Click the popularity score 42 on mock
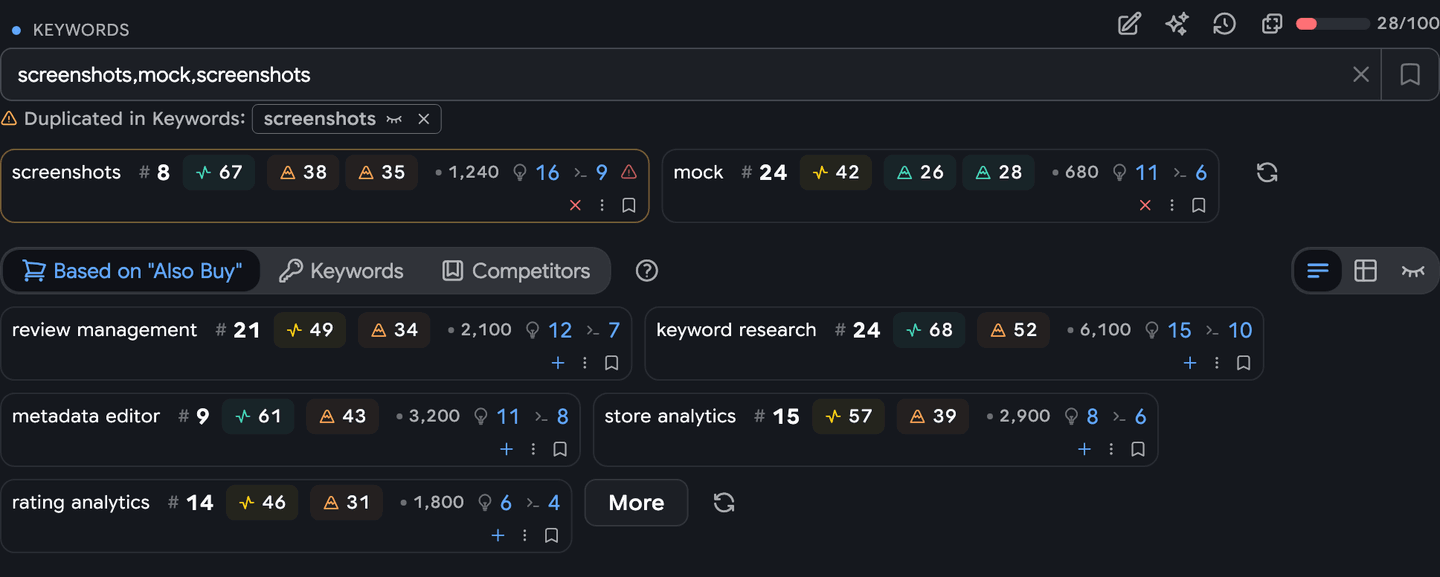Screen dimensions: 1440x577 click(836, 172)
